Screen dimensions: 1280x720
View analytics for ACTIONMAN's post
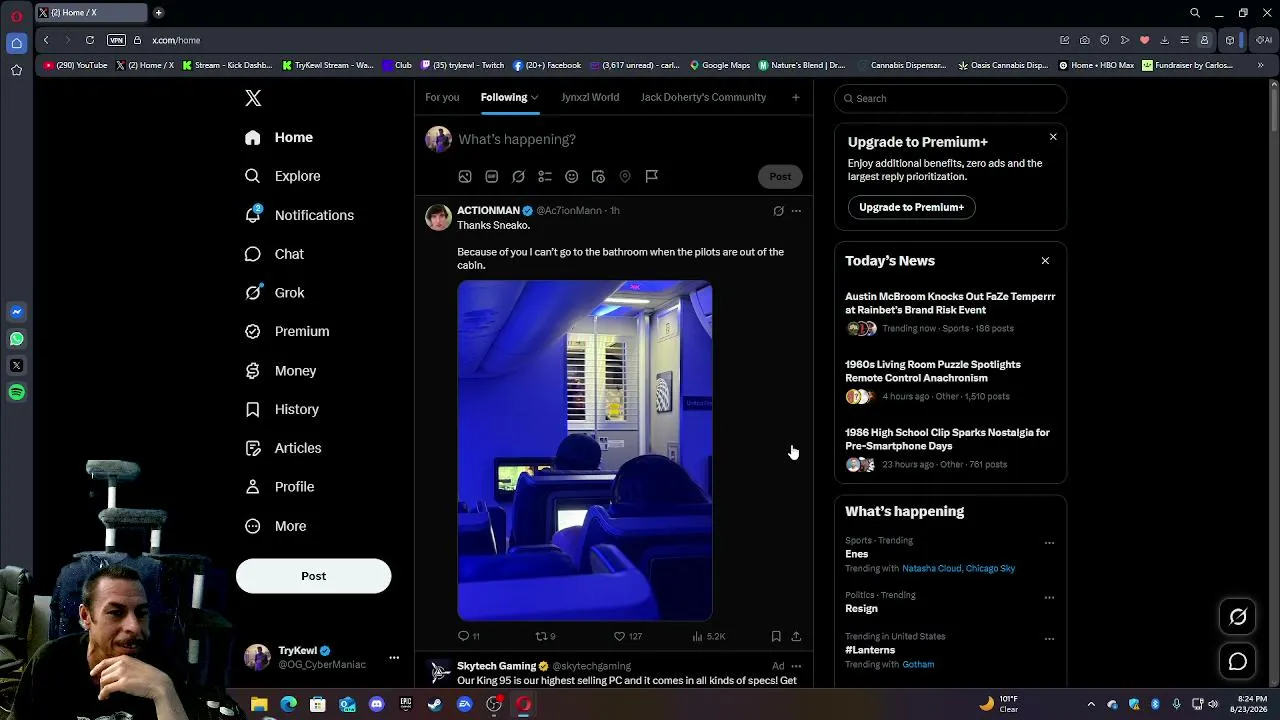(708, 636)
